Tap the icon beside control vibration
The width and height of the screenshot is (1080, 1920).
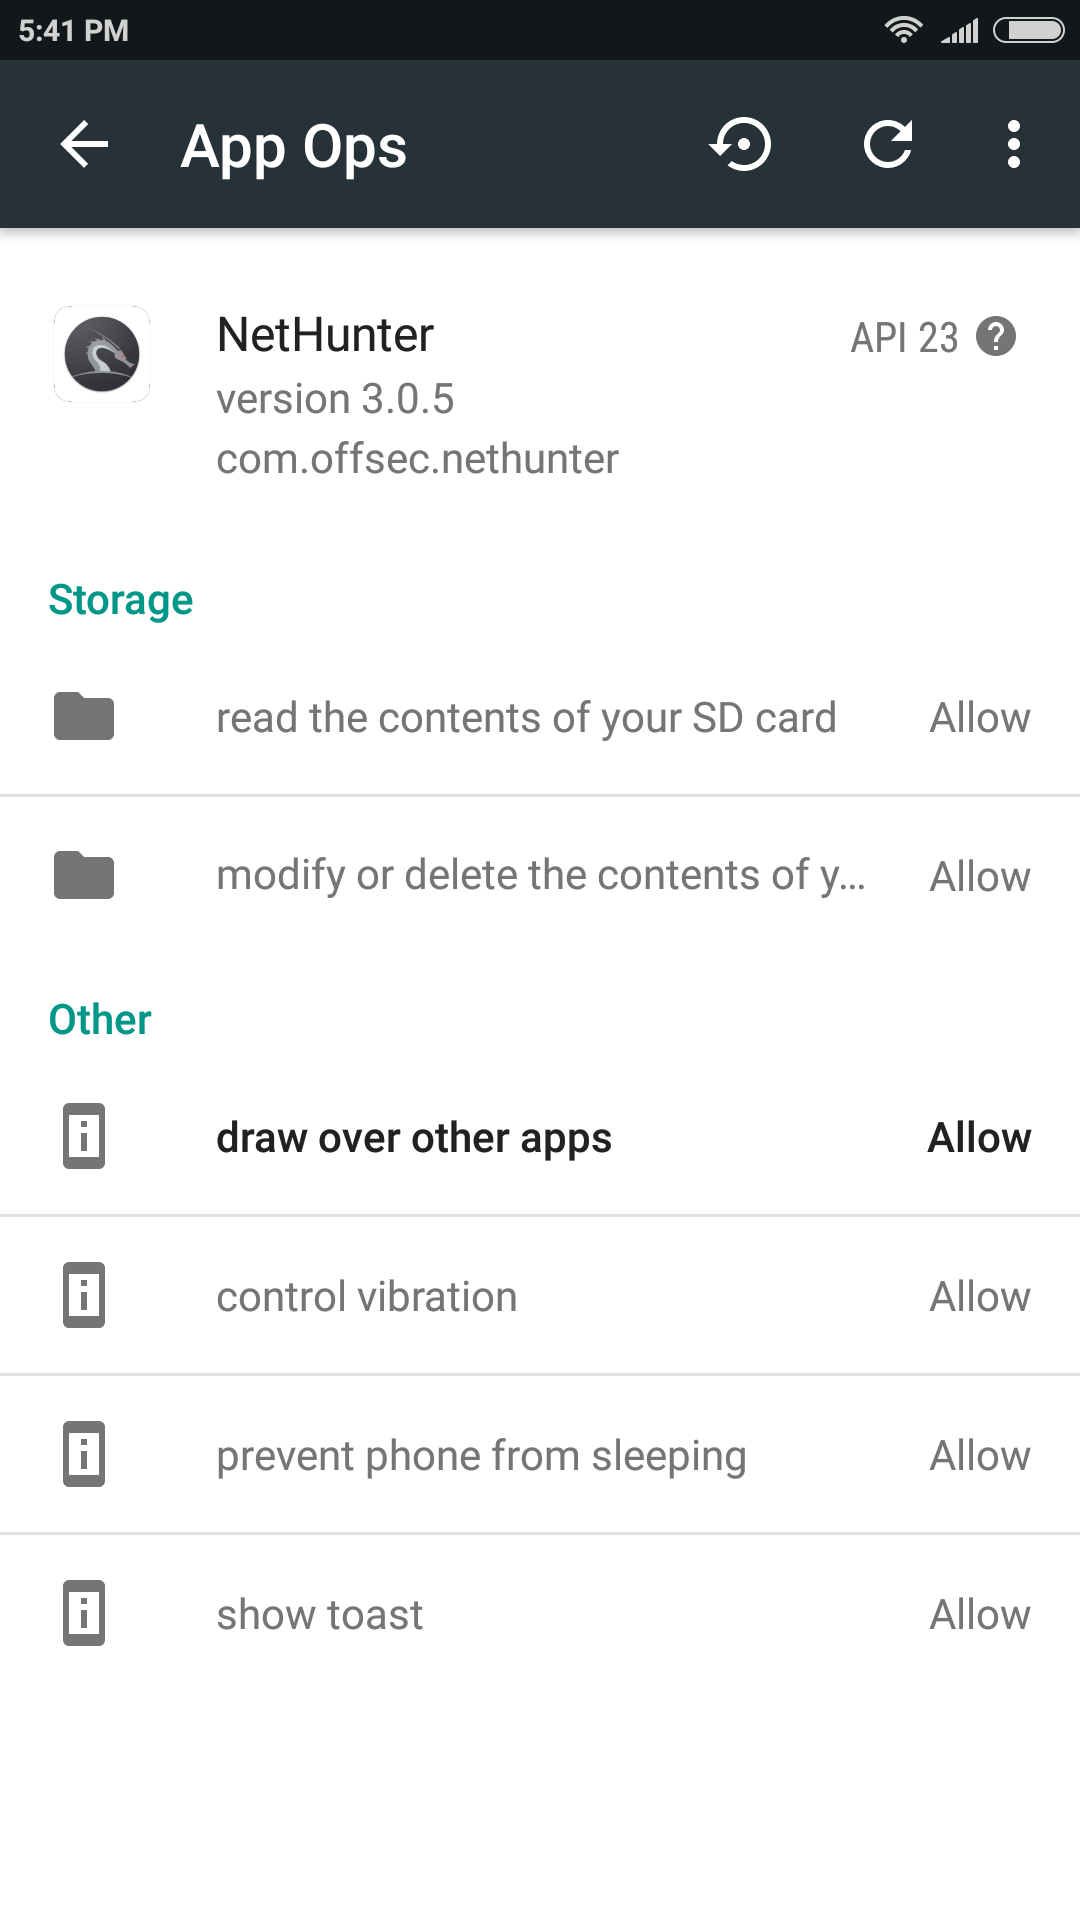coord(84,1295)
